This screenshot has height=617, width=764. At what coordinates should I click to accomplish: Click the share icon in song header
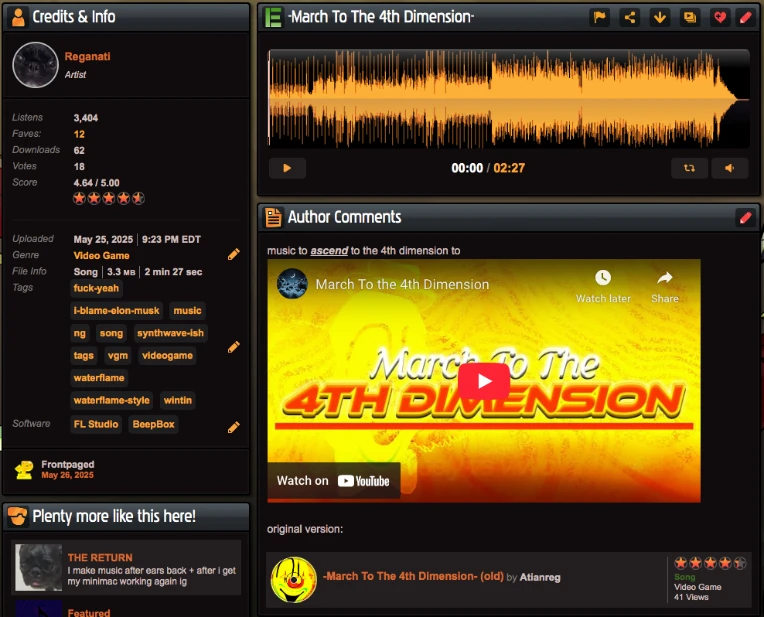(x=630, y=18)
